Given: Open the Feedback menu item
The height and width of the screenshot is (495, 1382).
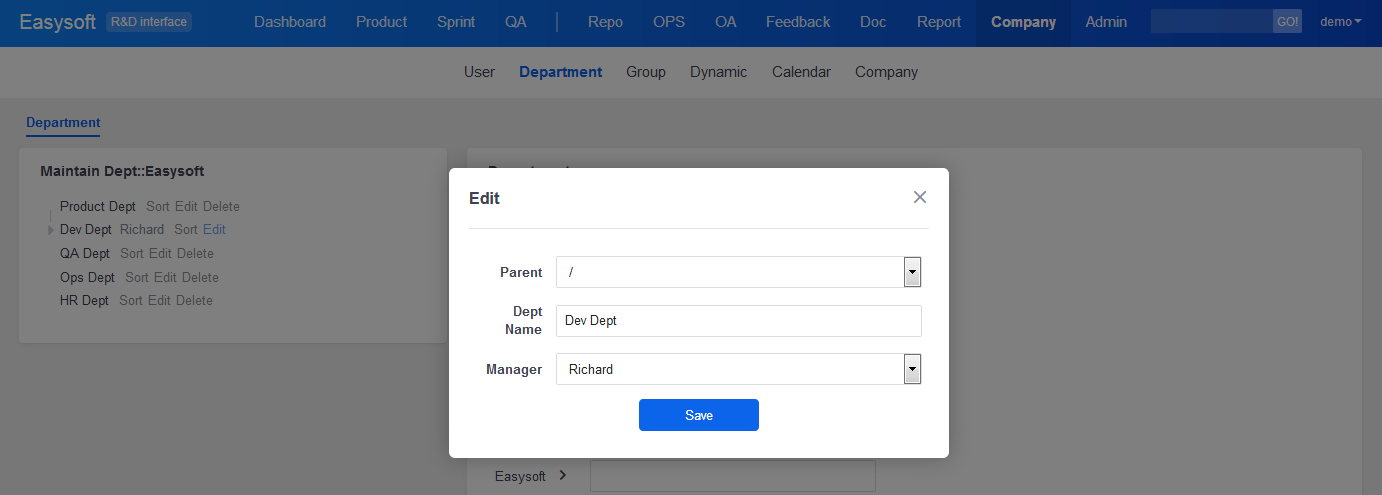Looking at the screenshot, I should 798,22.
